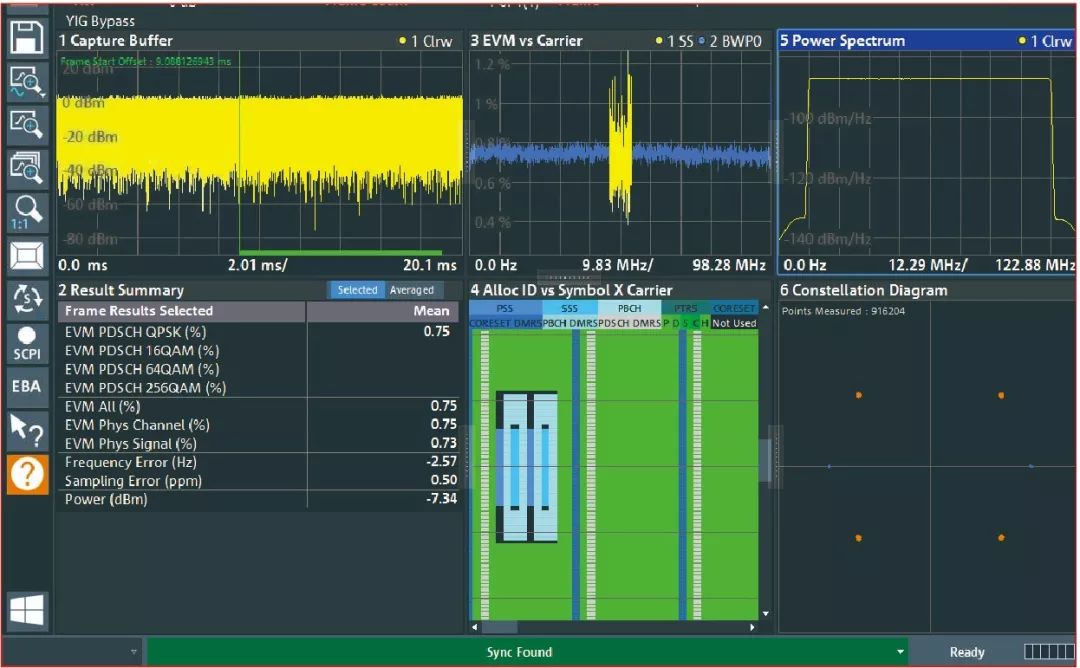
Task: Switch Result Summary to Selected
Action: (x=357, y=290)
